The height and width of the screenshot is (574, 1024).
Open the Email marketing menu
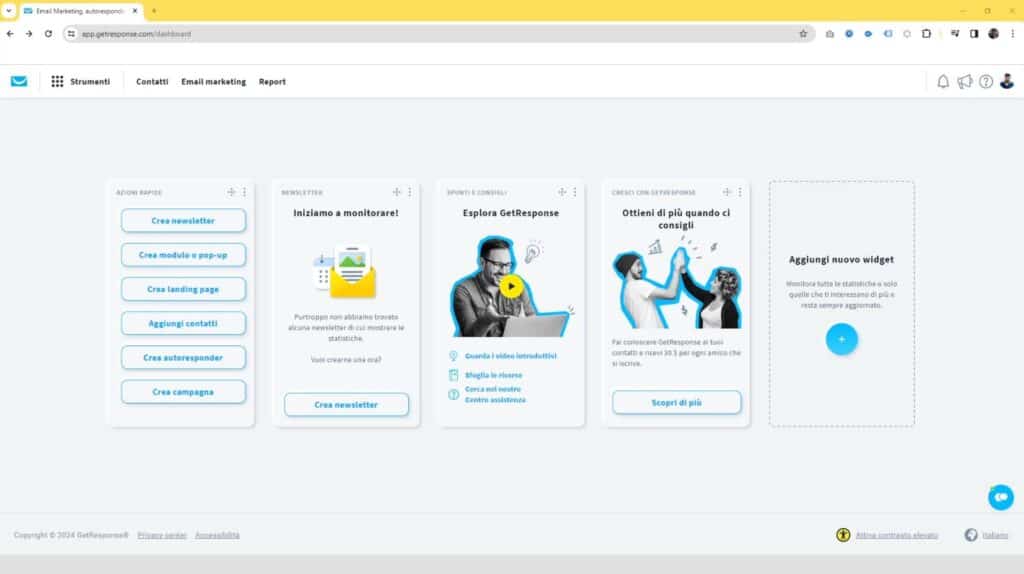(x=213, y=82)
